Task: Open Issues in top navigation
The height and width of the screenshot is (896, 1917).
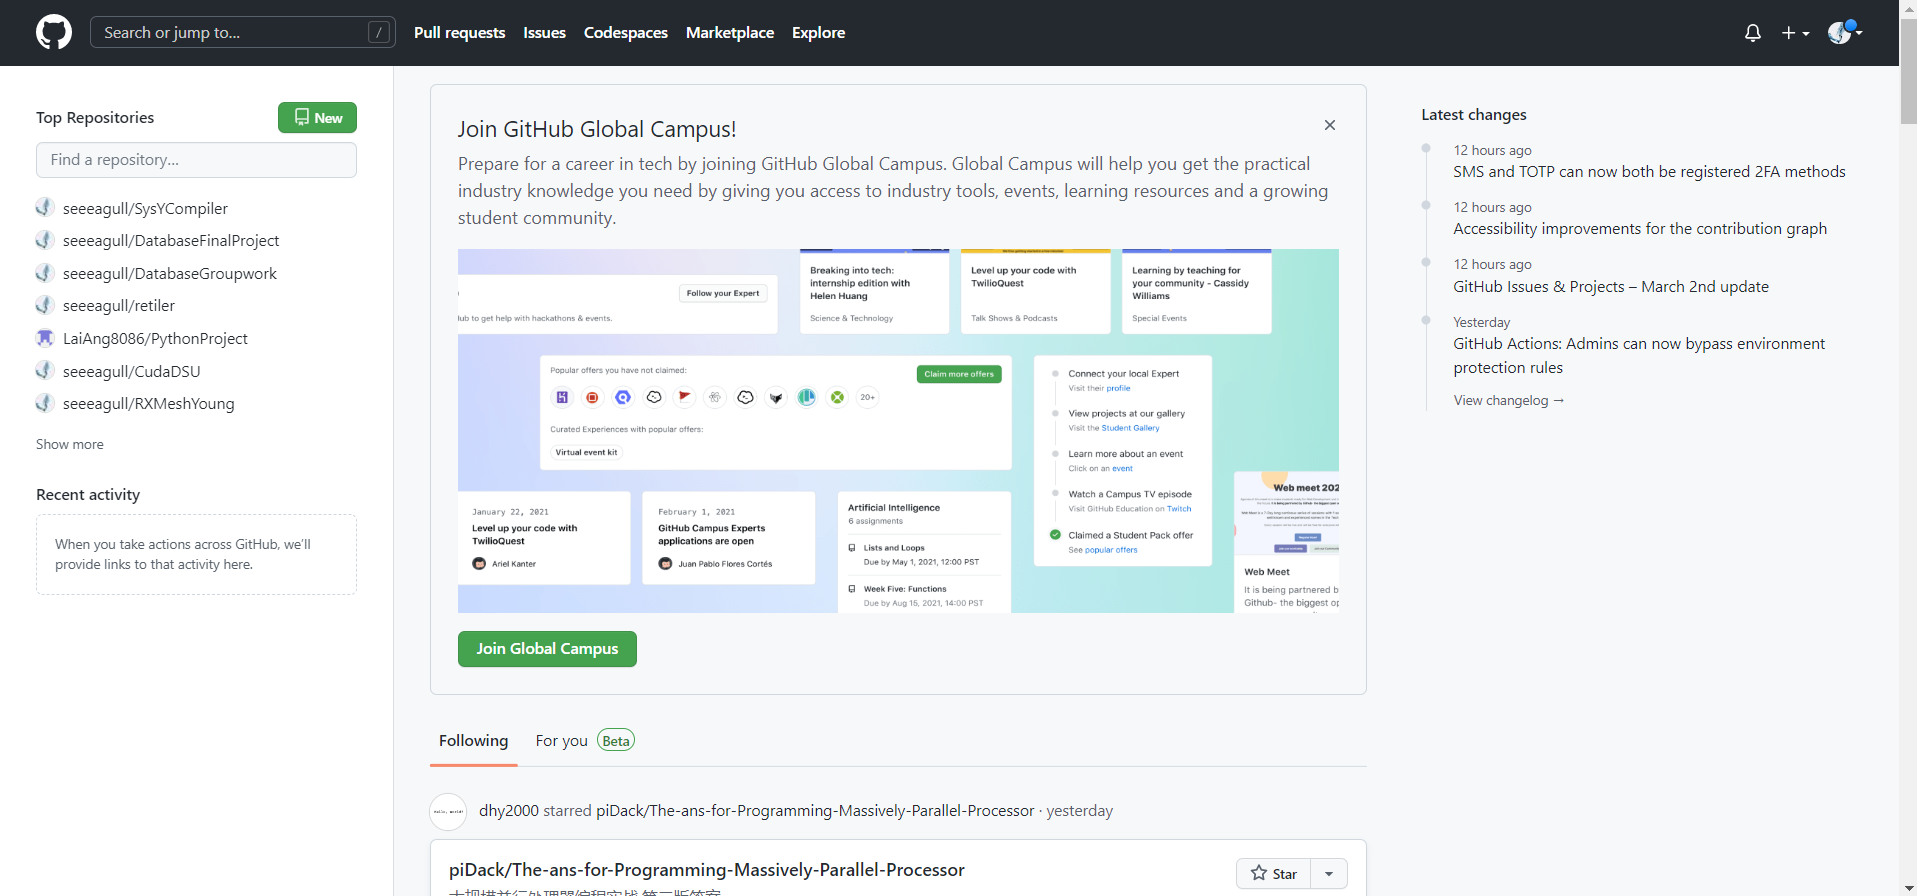Action: coord(544,33)
